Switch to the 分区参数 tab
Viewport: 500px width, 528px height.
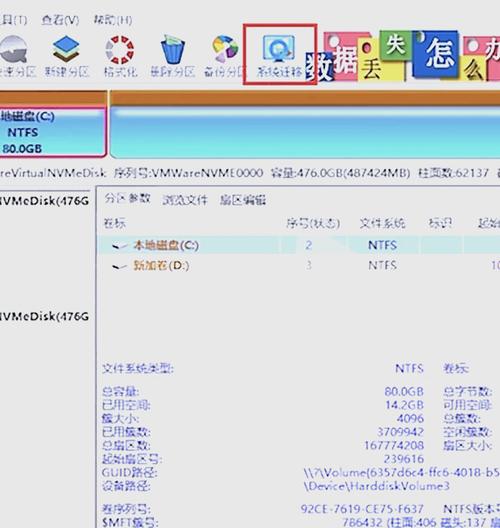tap(127, 199)
